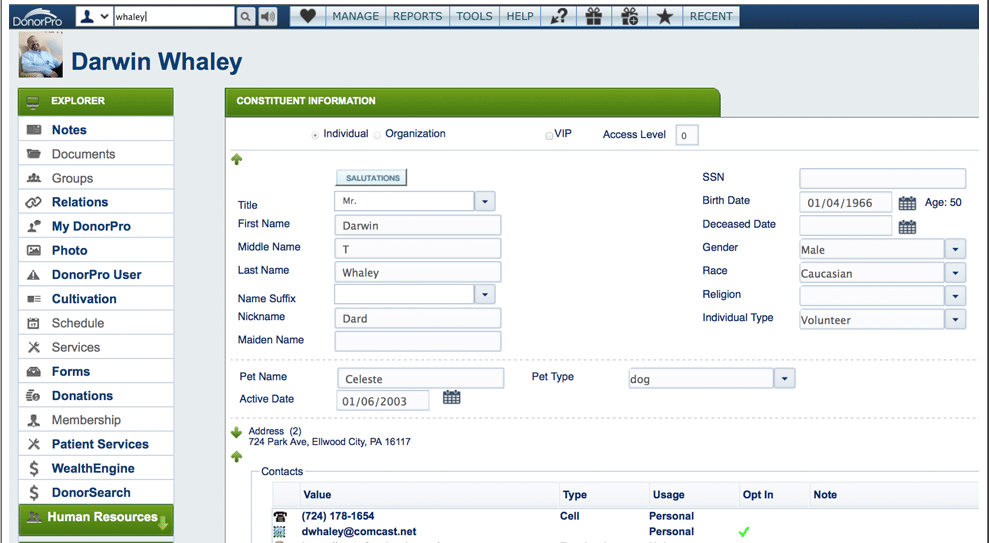
Task: Open Notes in Explorer sidebar
Action: [96, 130]
